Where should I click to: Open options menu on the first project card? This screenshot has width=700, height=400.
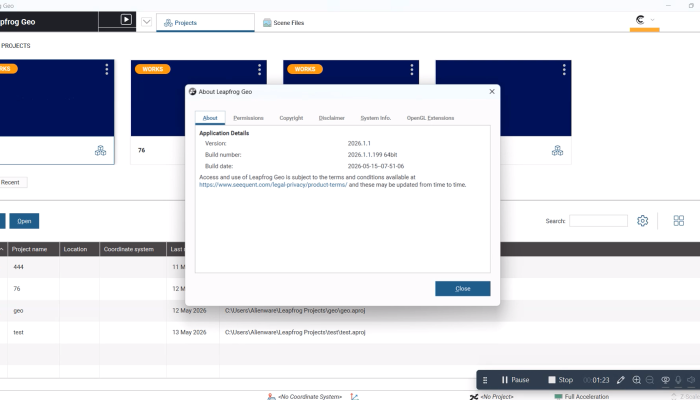106,69
